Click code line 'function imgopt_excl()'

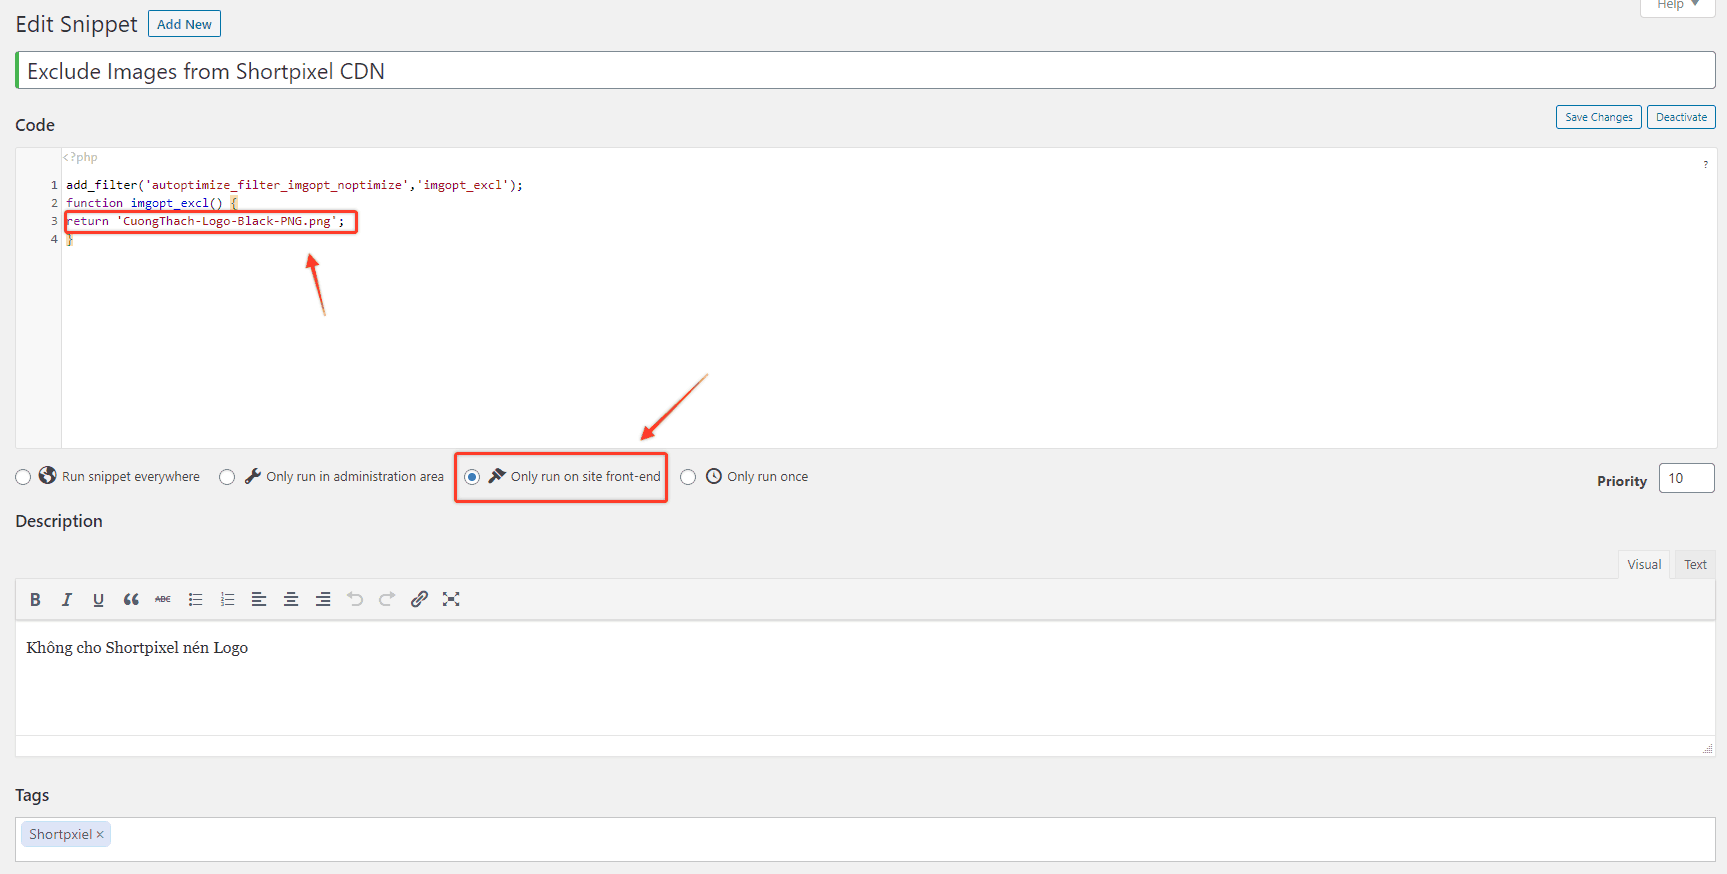(x=151, y=203)
